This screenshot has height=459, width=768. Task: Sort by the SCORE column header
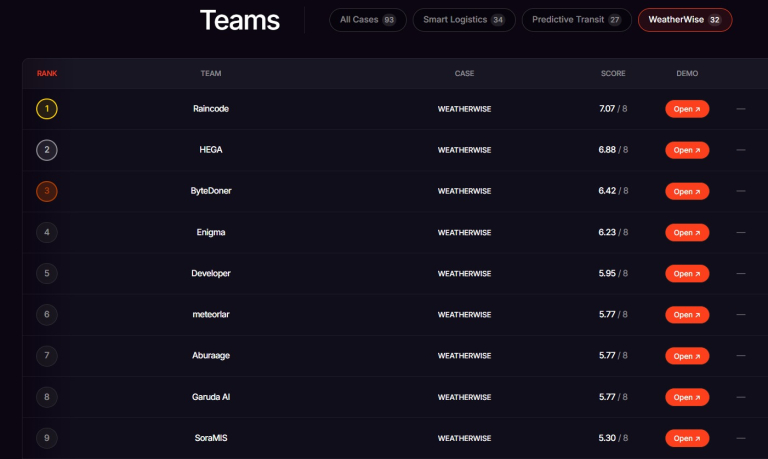(613, 74)
